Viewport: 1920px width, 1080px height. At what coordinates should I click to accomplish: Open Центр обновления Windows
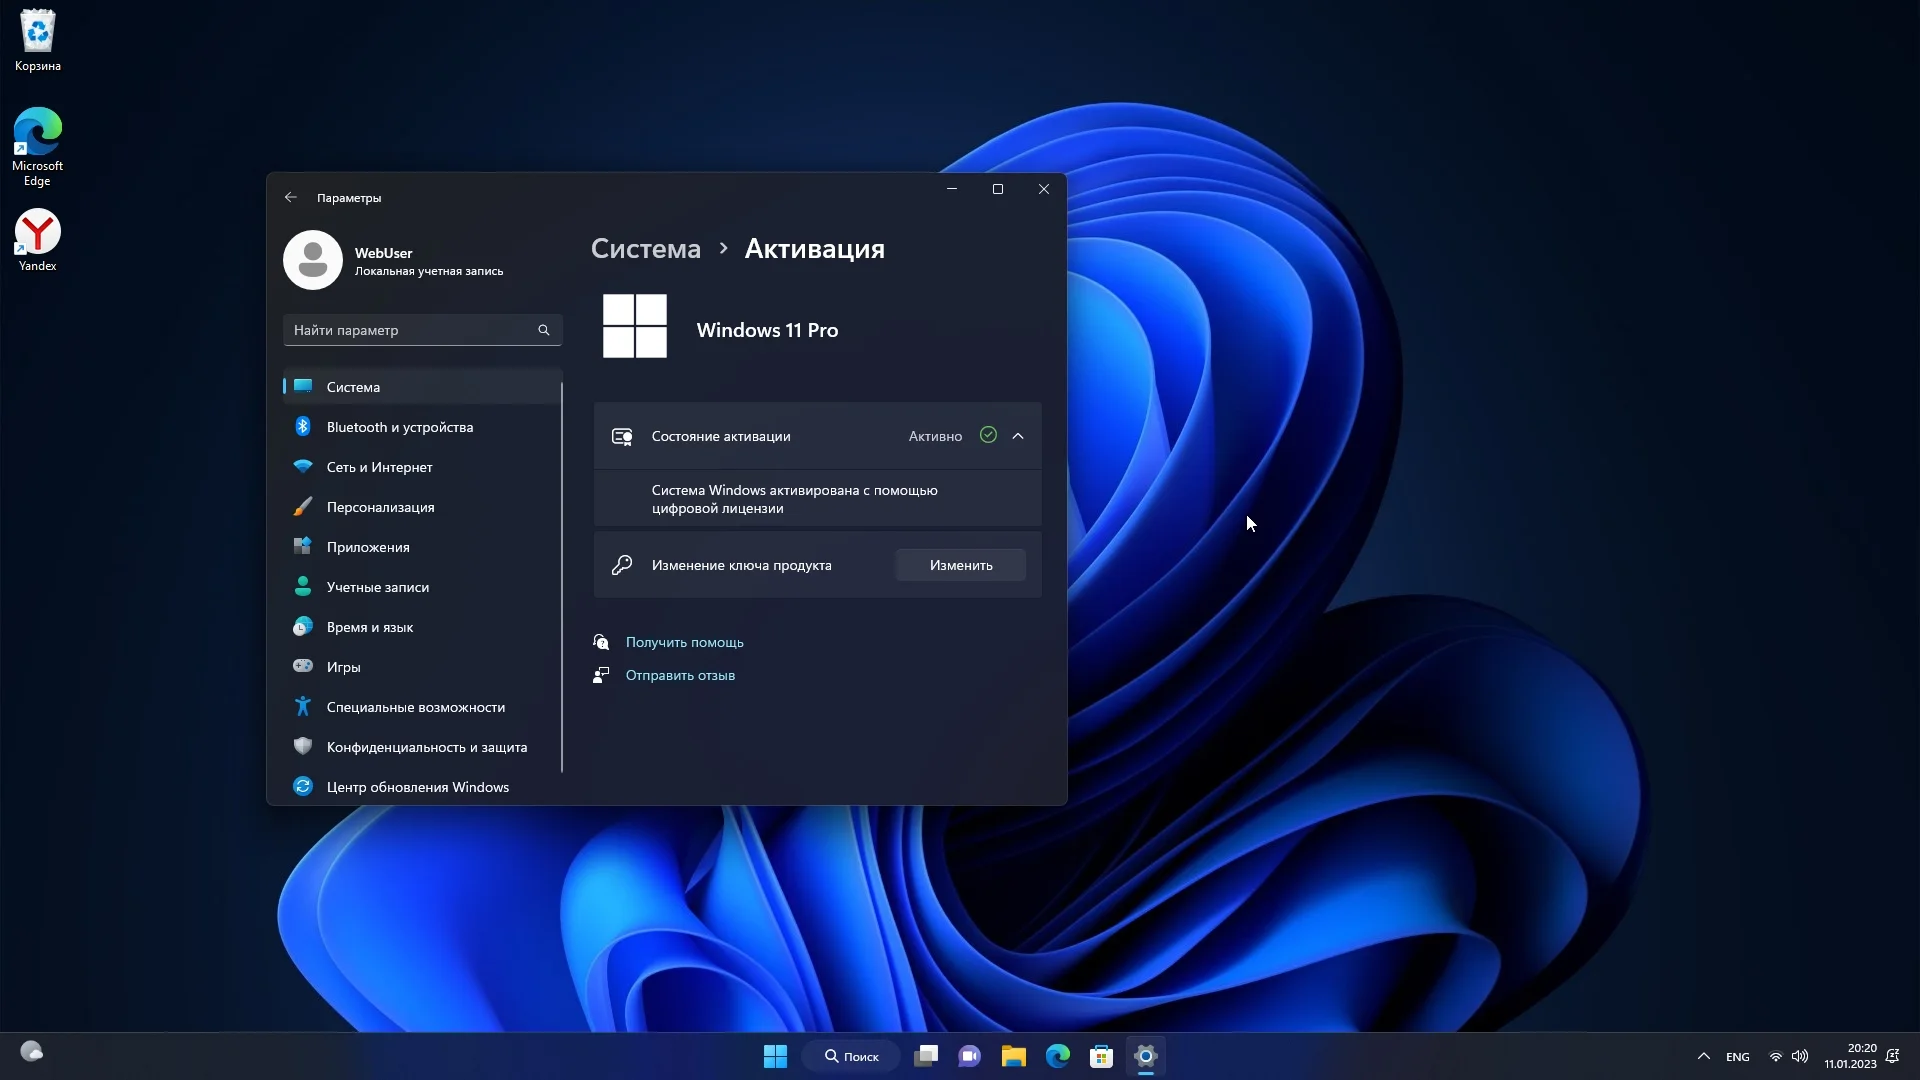tap(417, 787)
